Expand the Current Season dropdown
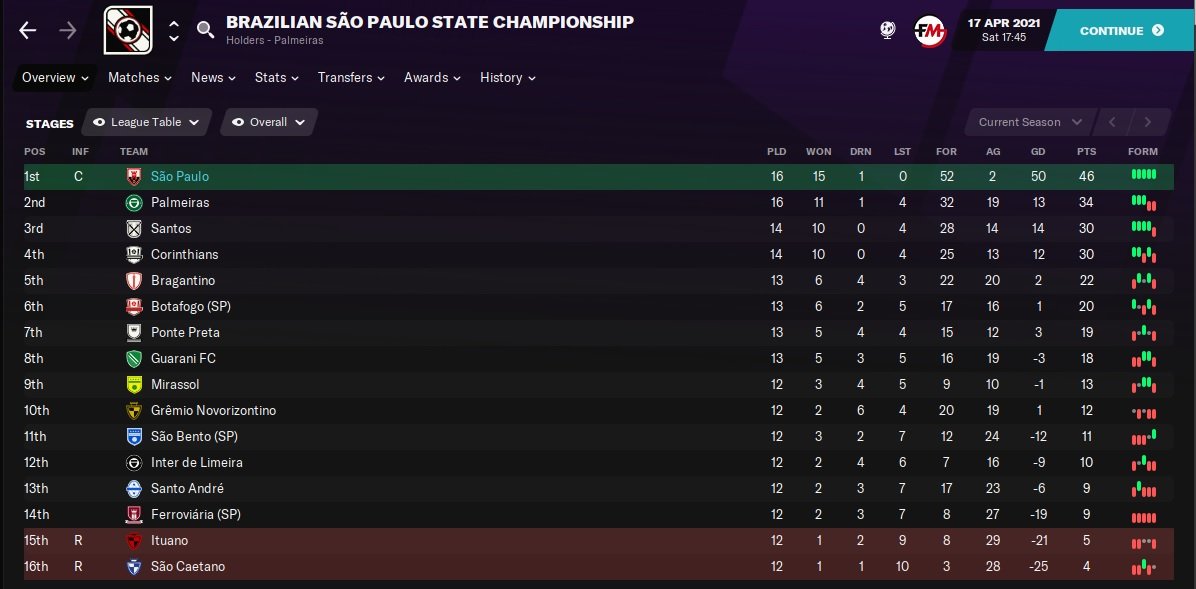The width and height of the screenshot is (1196, 589). tap(1030, 122)
